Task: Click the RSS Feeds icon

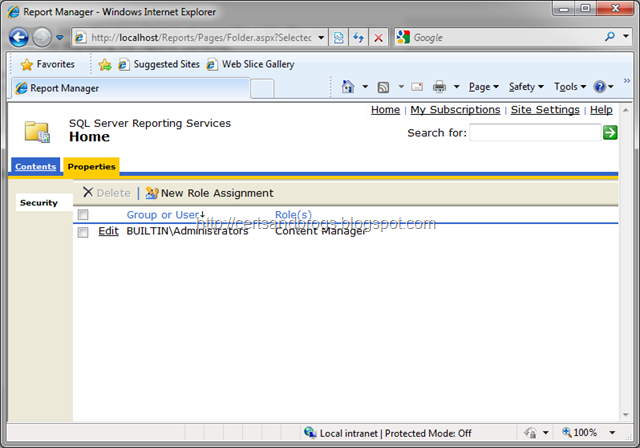Action: (383, 87)
